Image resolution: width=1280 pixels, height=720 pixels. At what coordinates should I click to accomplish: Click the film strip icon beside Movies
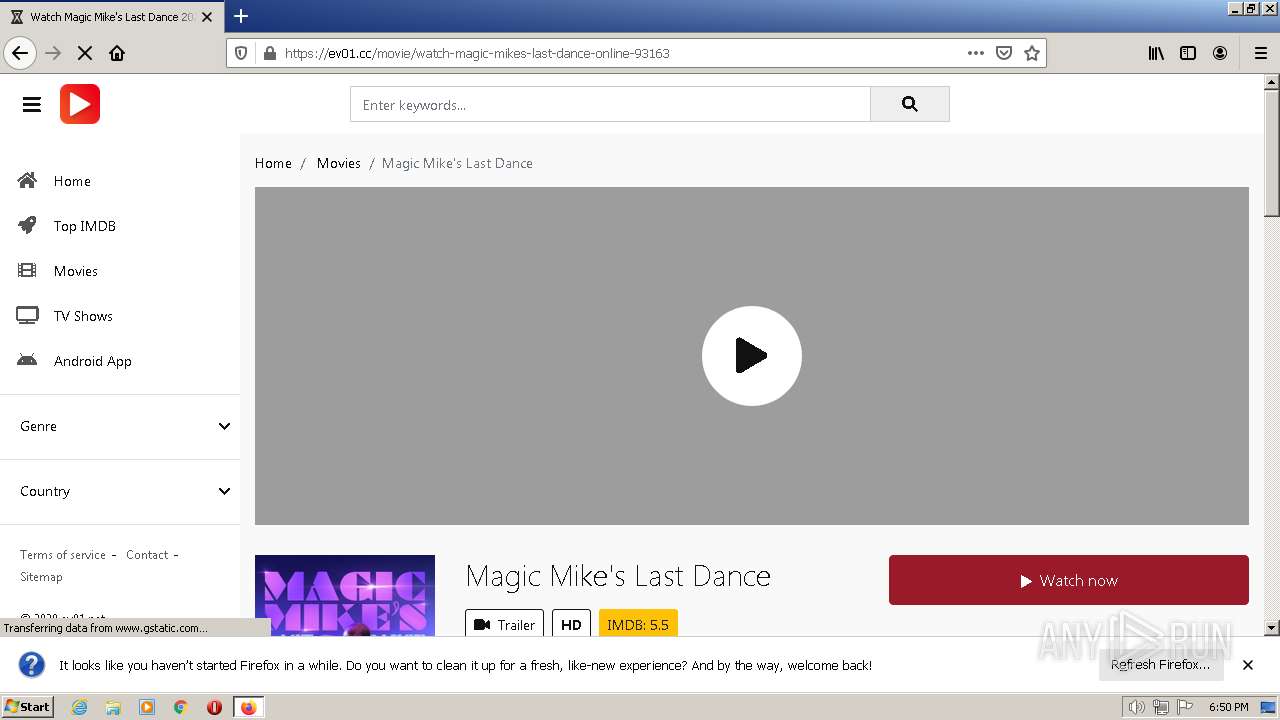(27, 270)
